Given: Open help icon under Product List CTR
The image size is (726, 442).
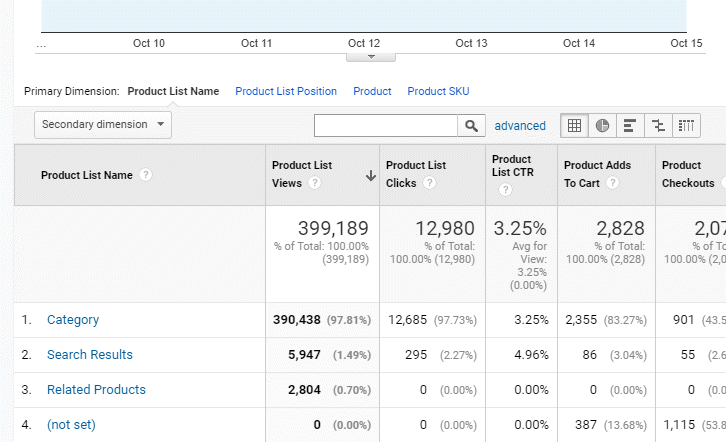Looking at the screenshot, I should pos(505,190).
